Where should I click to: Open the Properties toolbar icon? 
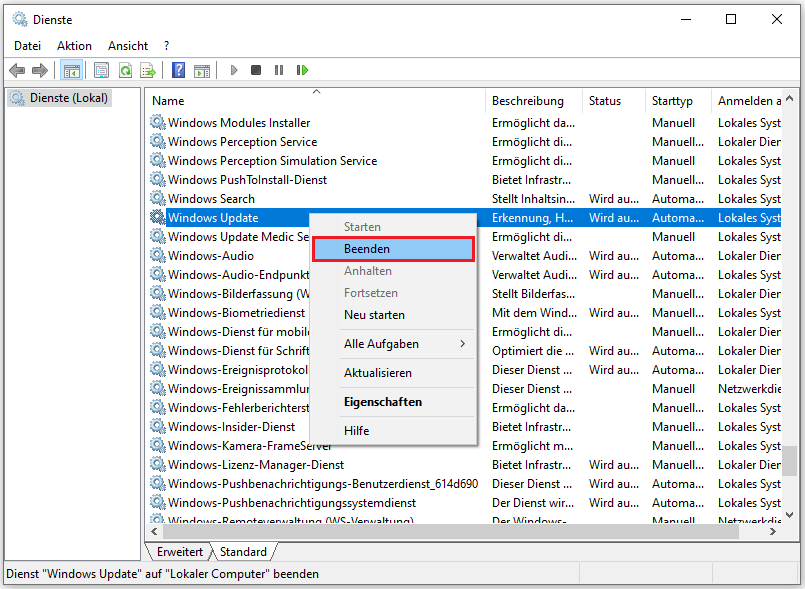click(x=102, y=70)
